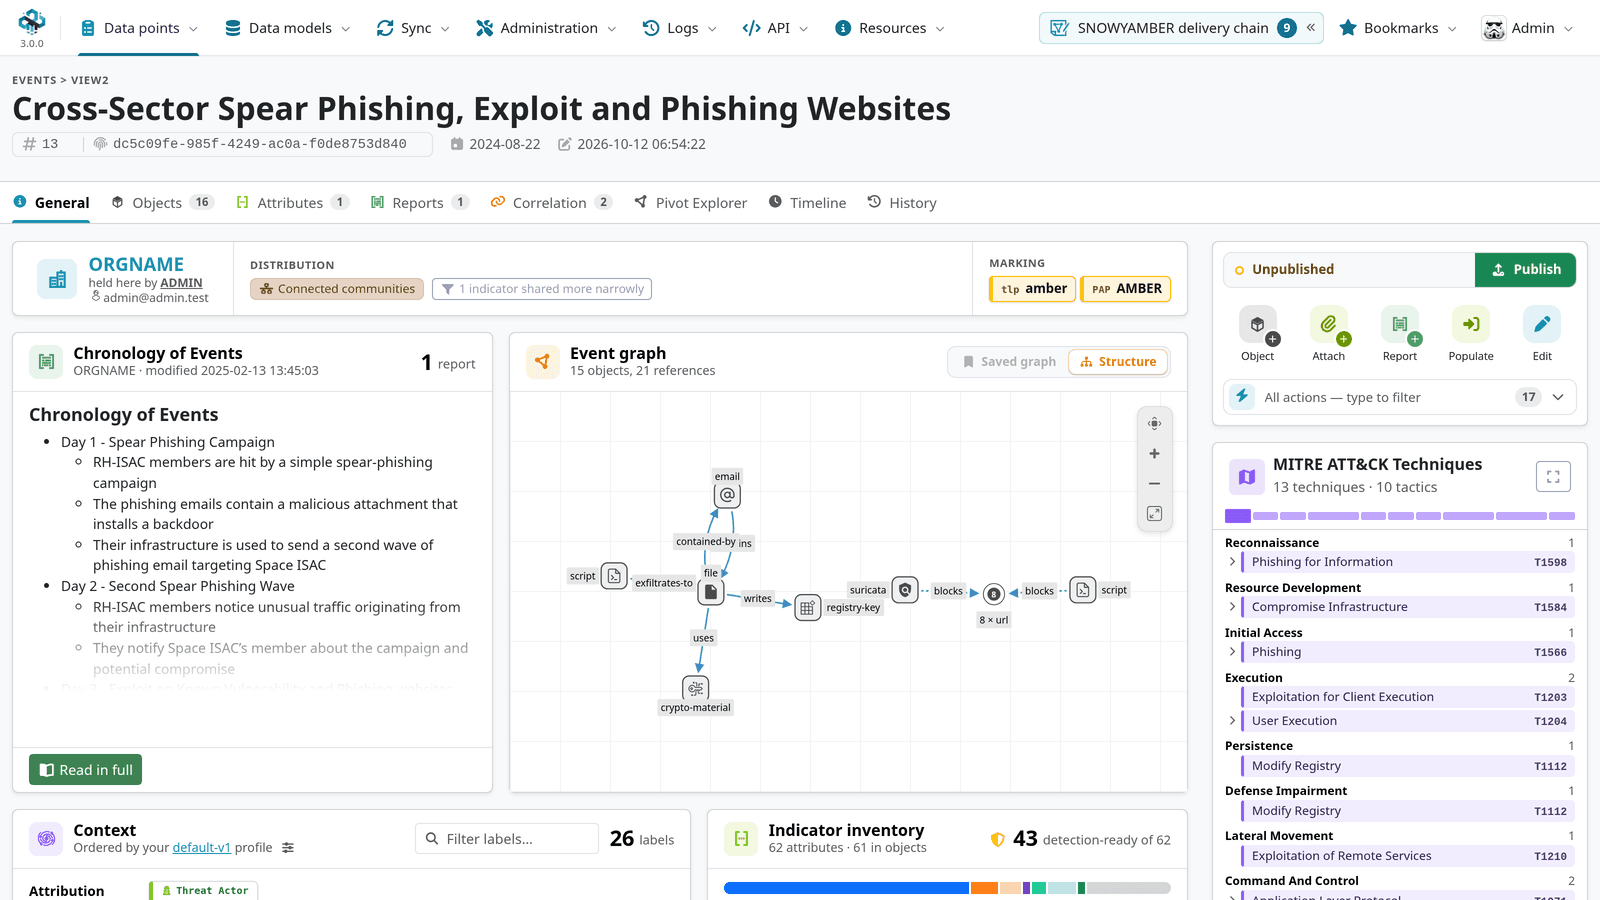
Task: Open the Administration dropdown menu
Action: 546,28
